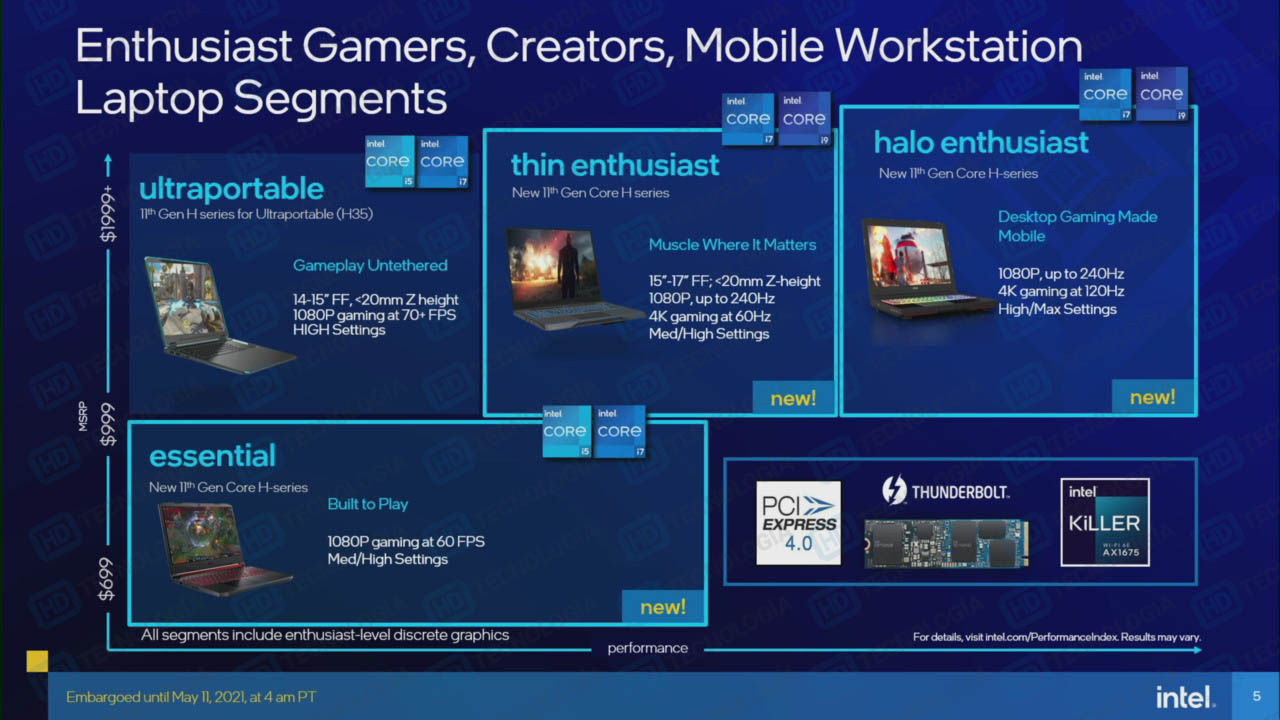Click the Intel logo in the footer
The height and width of the screenshot is (720, 1280).
[x=1186, y=696]
